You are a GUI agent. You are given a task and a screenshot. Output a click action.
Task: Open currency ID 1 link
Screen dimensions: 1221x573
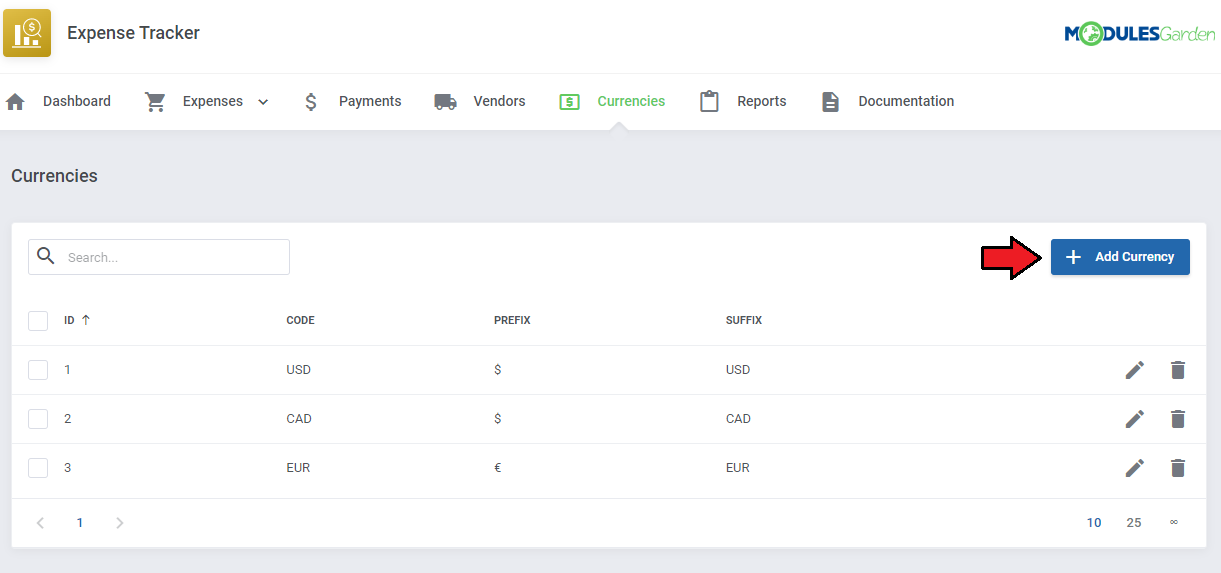68,370
